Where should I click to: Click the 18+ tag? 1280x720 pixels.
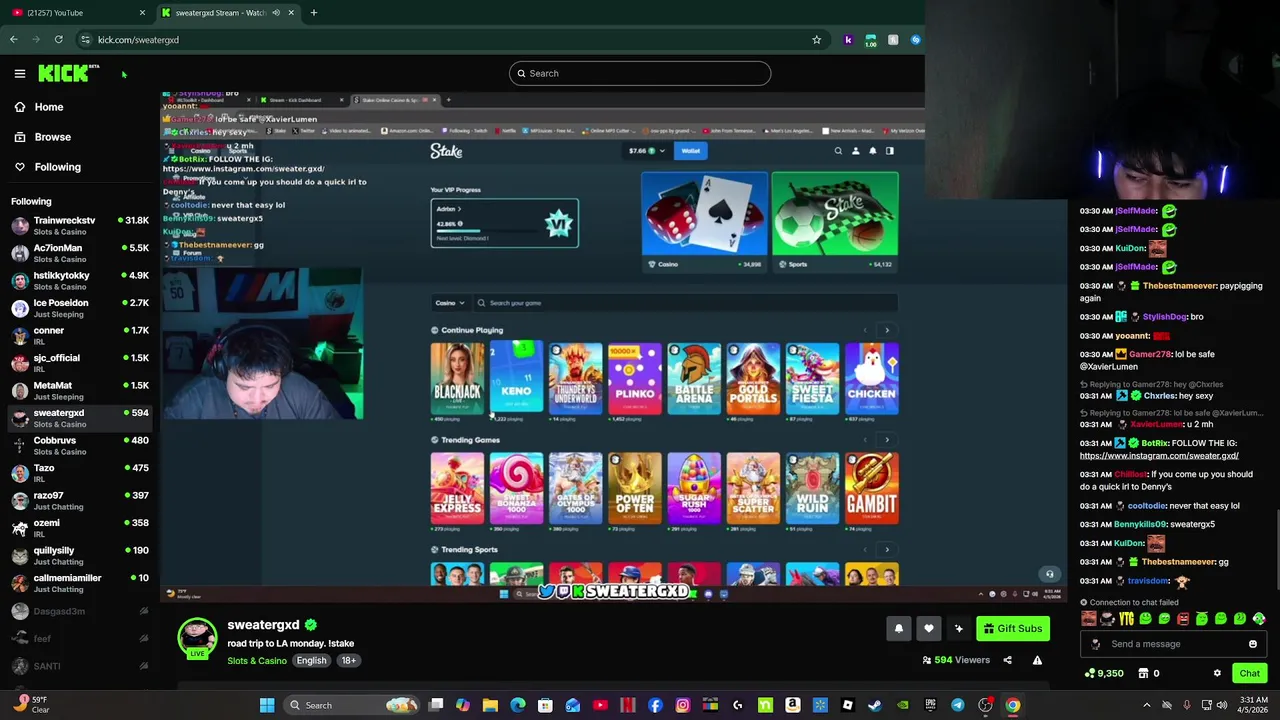348,661
